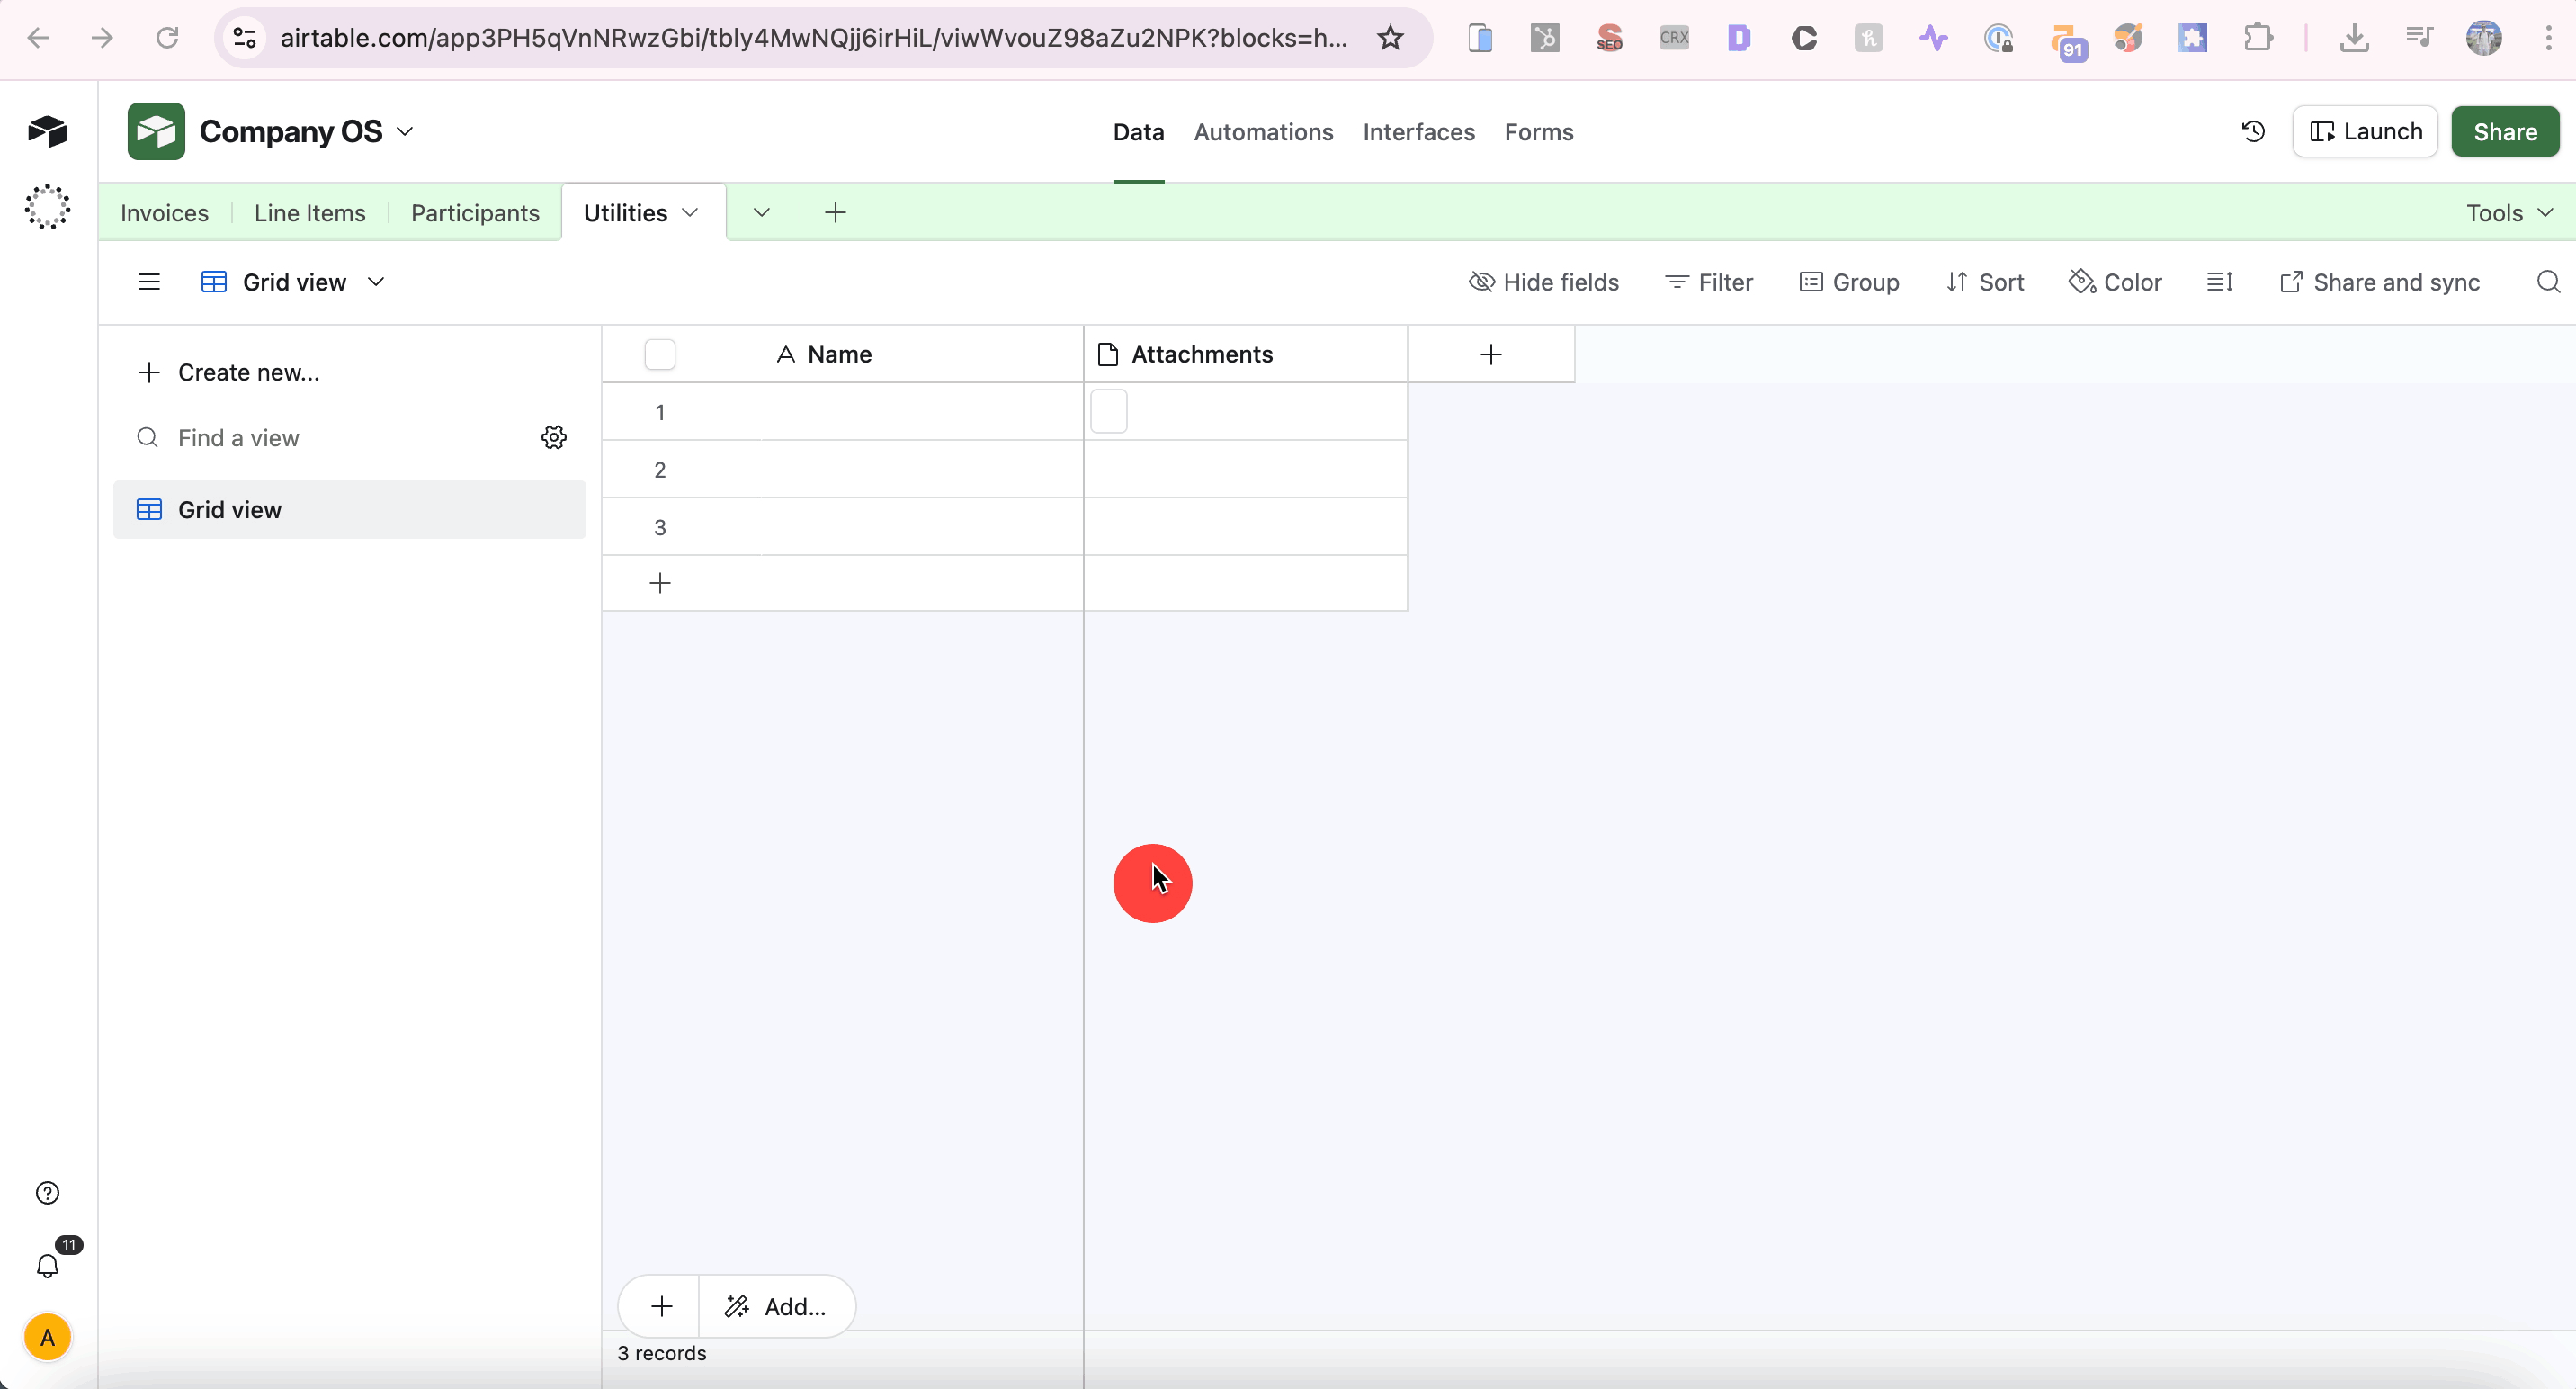The image size is (2576, 1389).
Task: Click the Color tool in the toolbar
Action: [x=2116, y=282]
